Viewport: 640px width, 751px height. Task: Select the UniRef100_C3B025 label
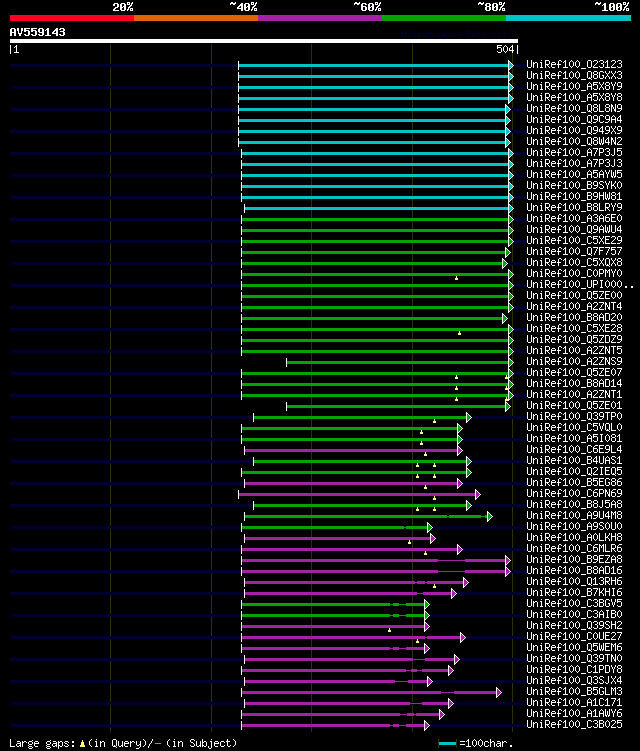[574, 726]
